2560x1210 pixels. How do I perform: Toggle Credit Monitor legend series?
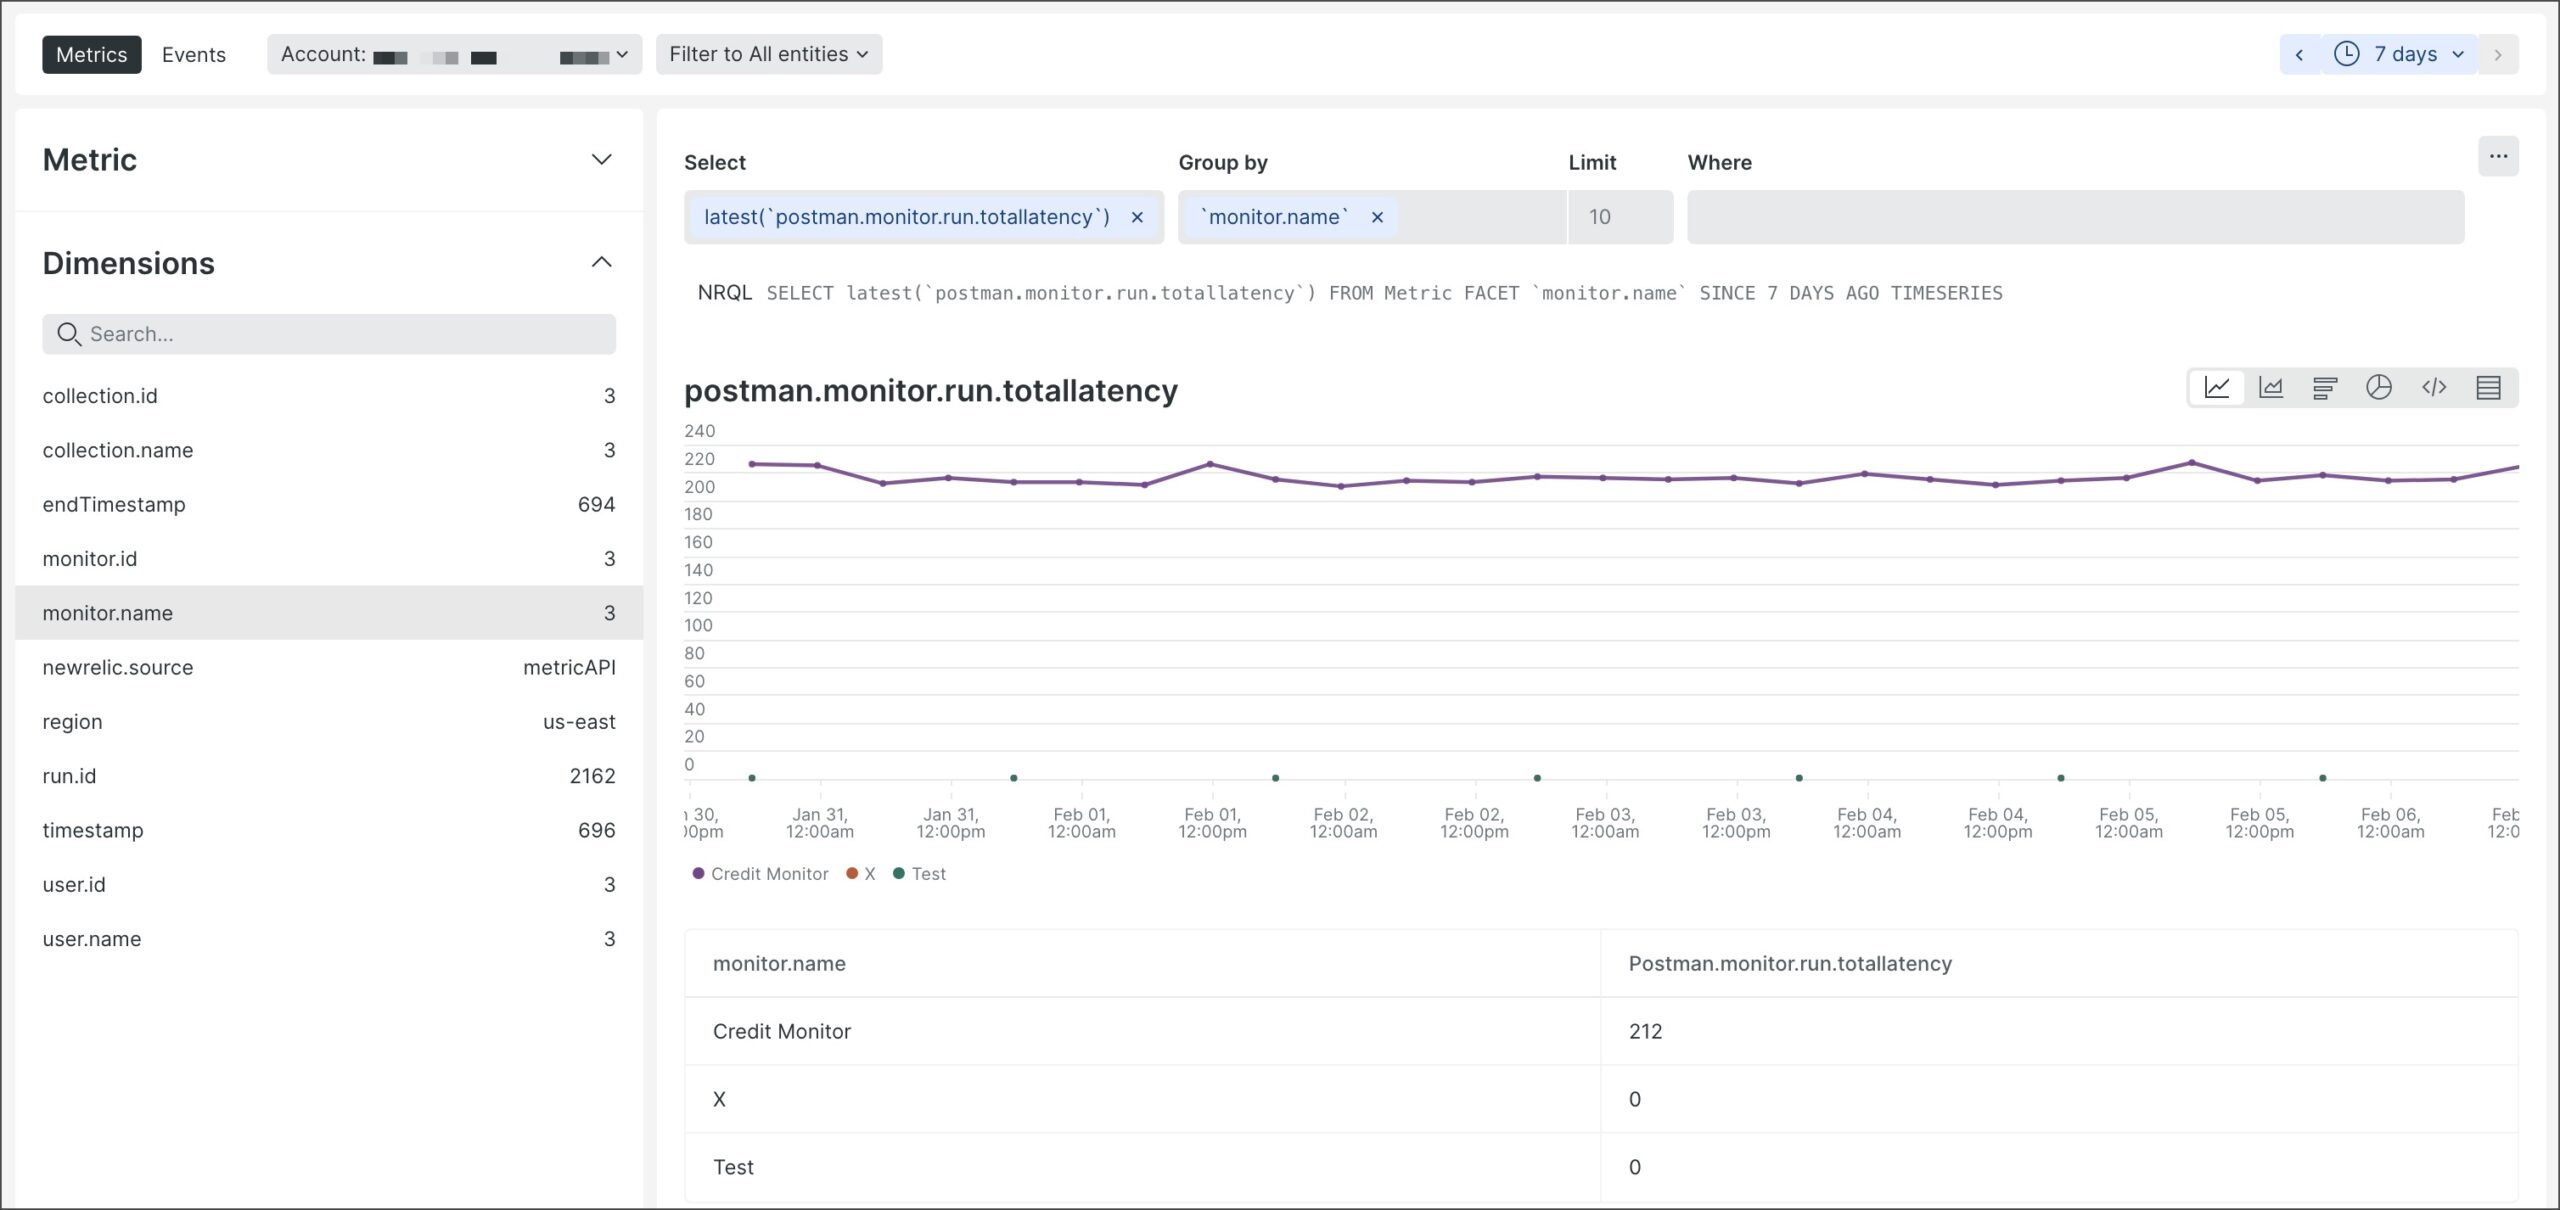[x=760, y=874]
